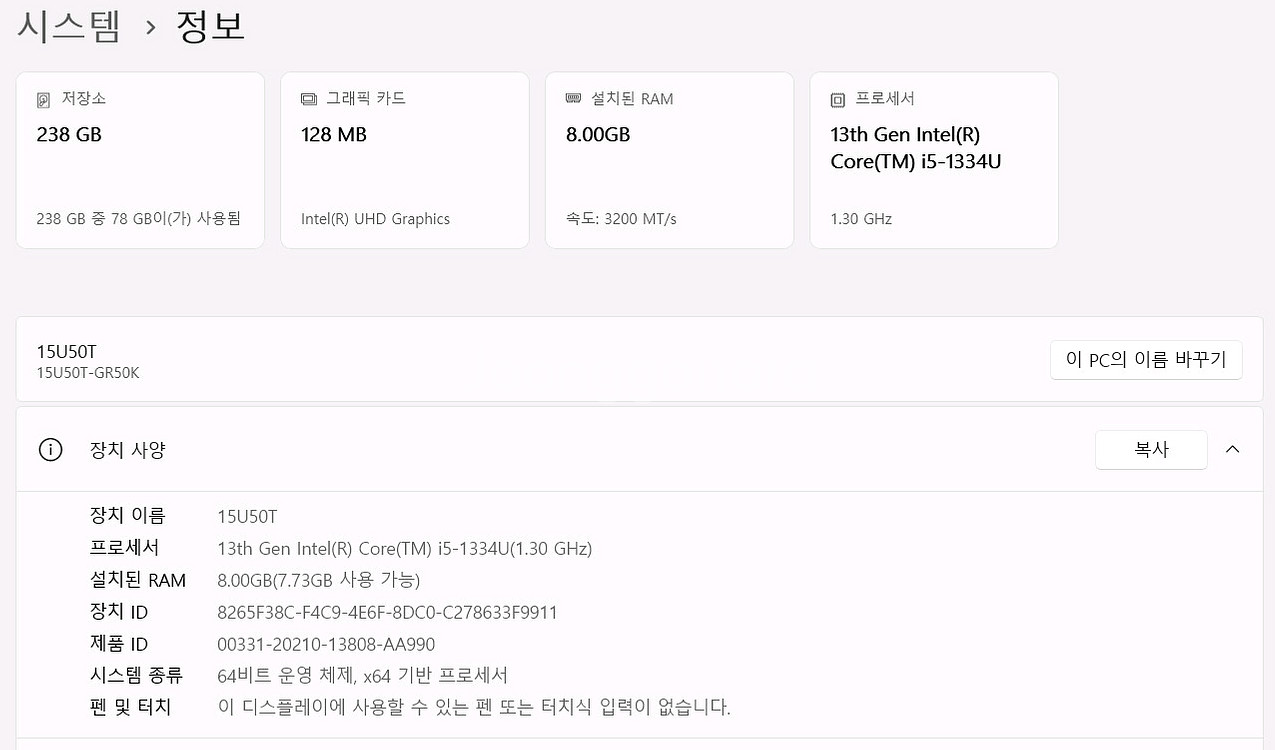This screenshot has width=1275, height=750.
Task: Click the 복사 button to copy specs
Action: (1151, 449)
